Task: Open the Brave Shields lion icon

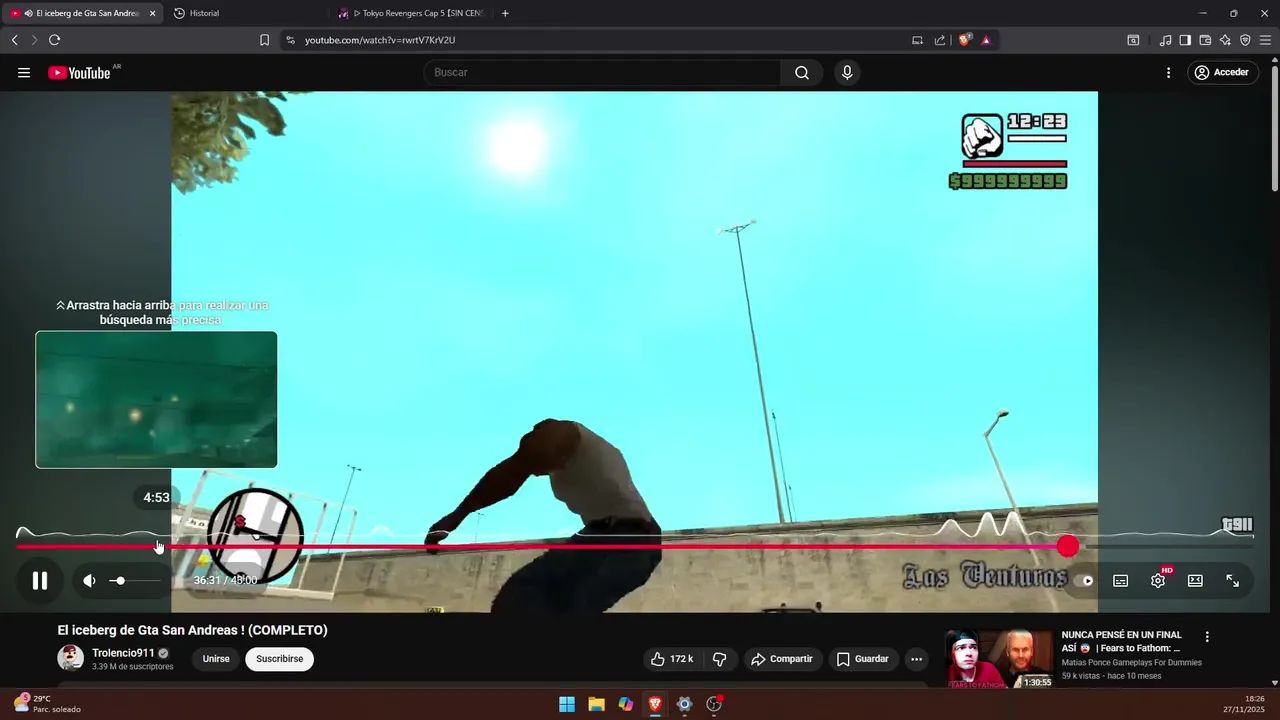Action: 964,40
